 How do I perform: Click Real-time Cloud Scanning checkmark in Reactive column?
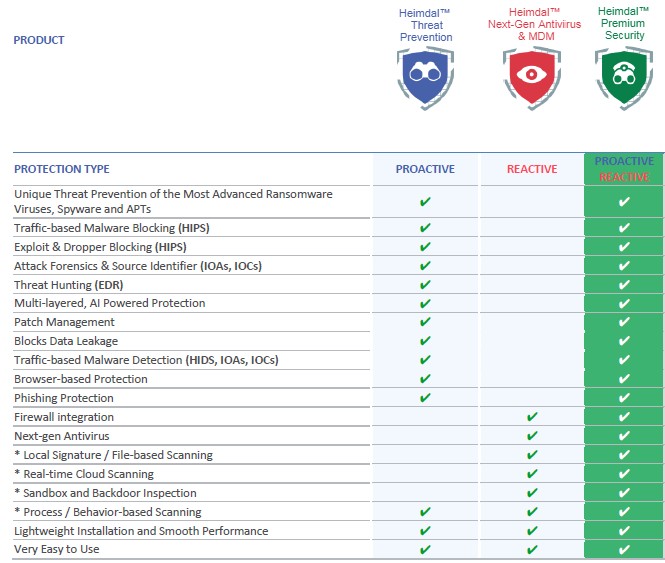pyautogui.click(x=532, y=474)
